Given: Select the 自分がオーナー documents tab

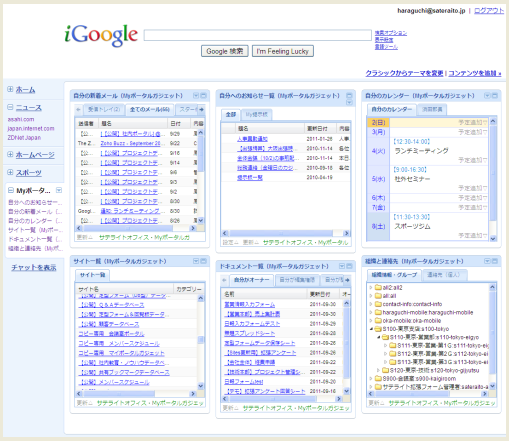Looking at the screenshot, I should pos(251,280).
